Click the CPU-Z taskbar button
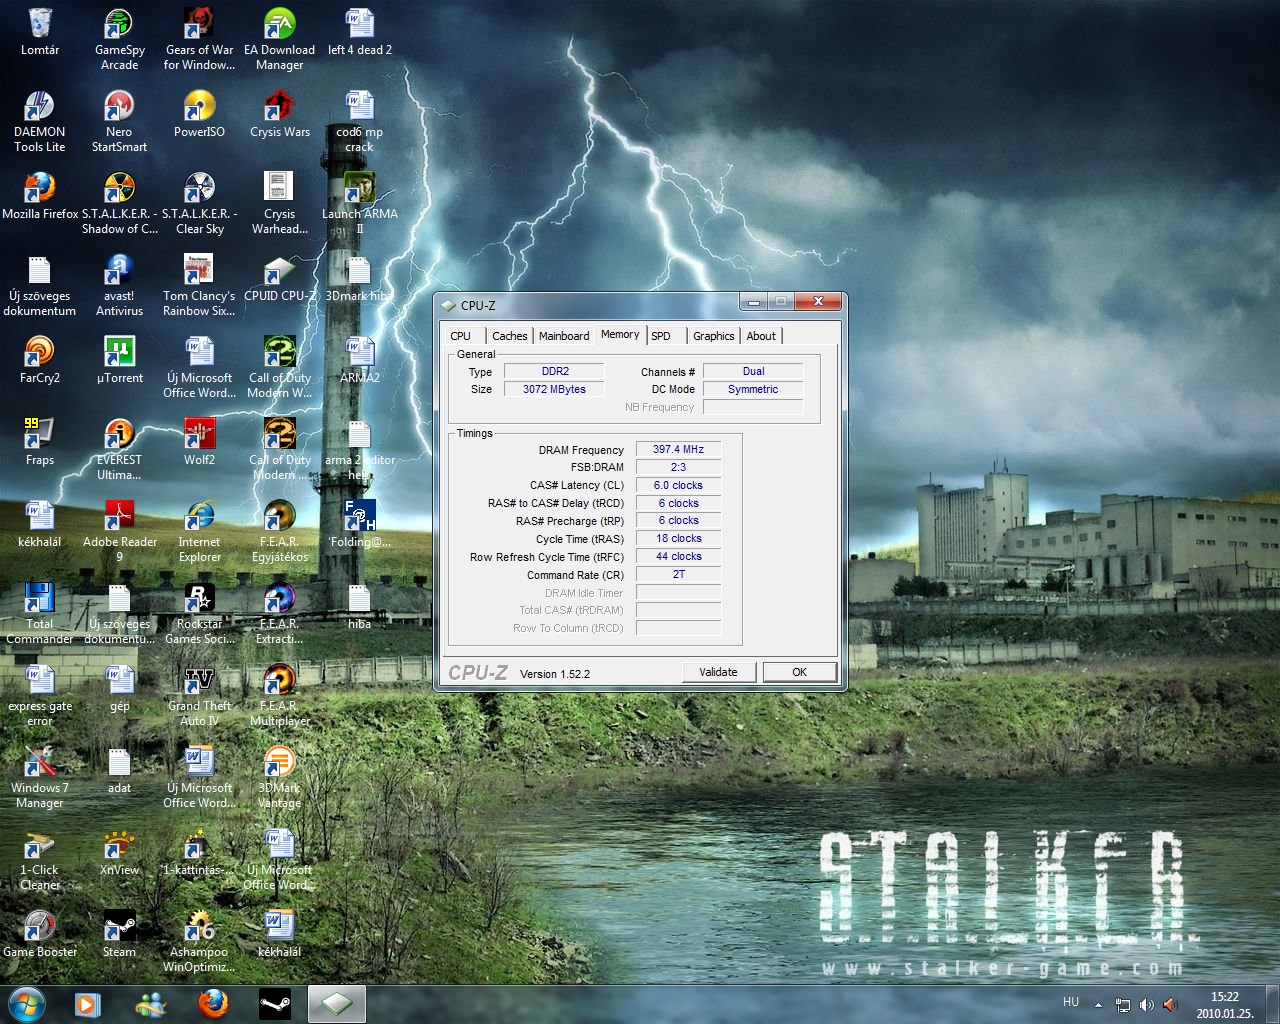This screenshot has height=1024, width=1280. (x=337, y=1003)
